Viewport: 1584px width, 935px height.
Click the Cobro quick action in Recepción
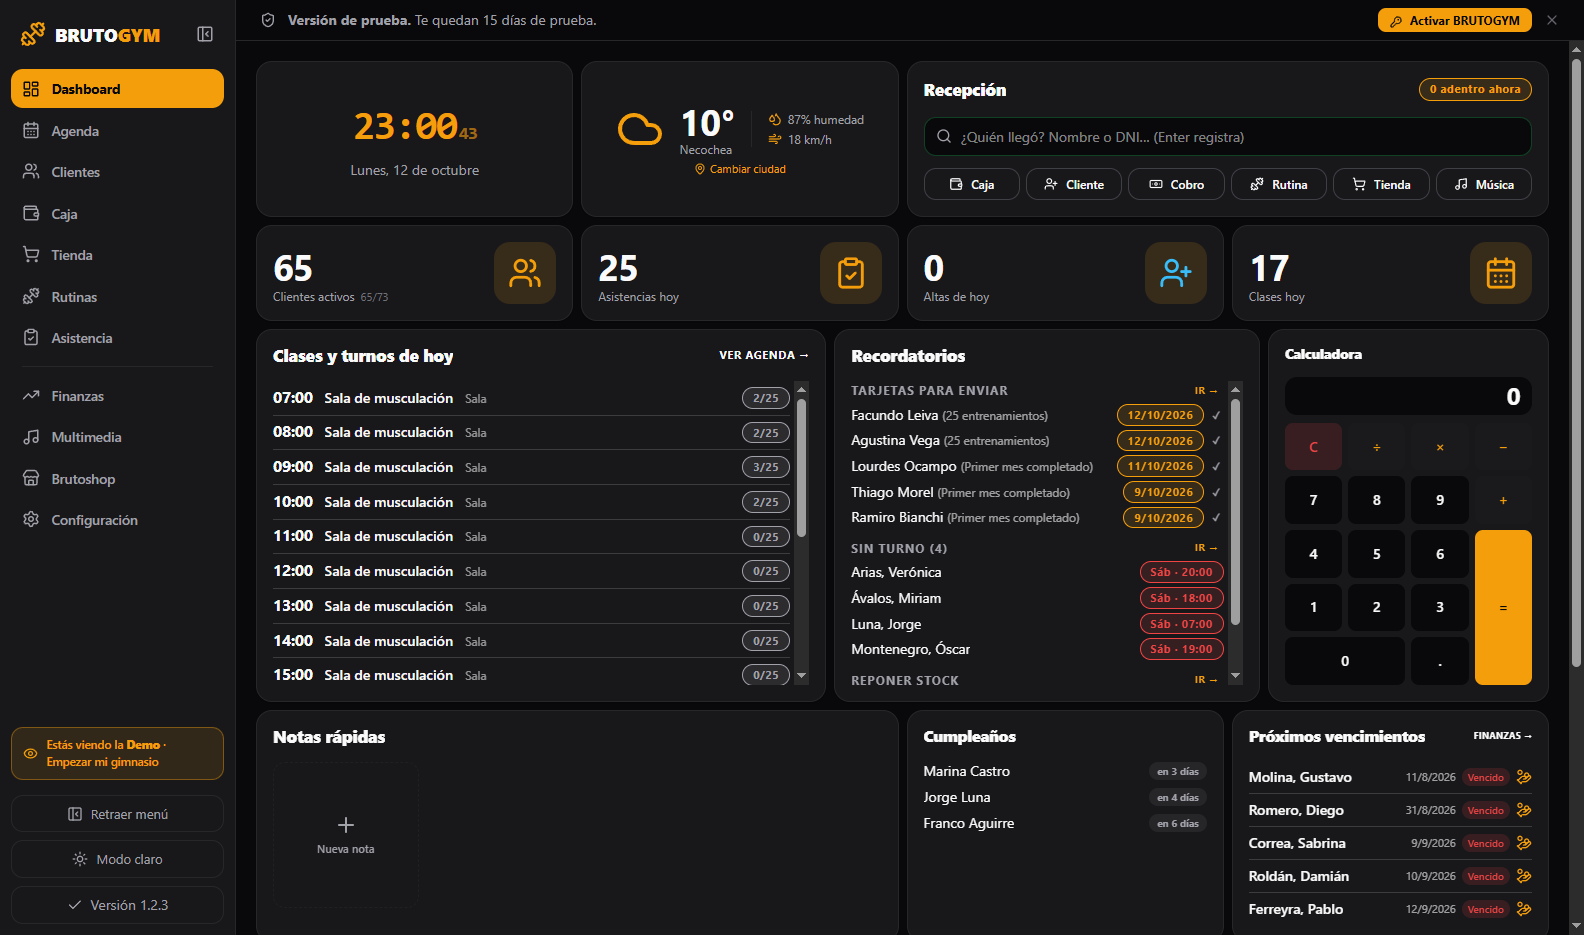click(x=1176, y=184)
